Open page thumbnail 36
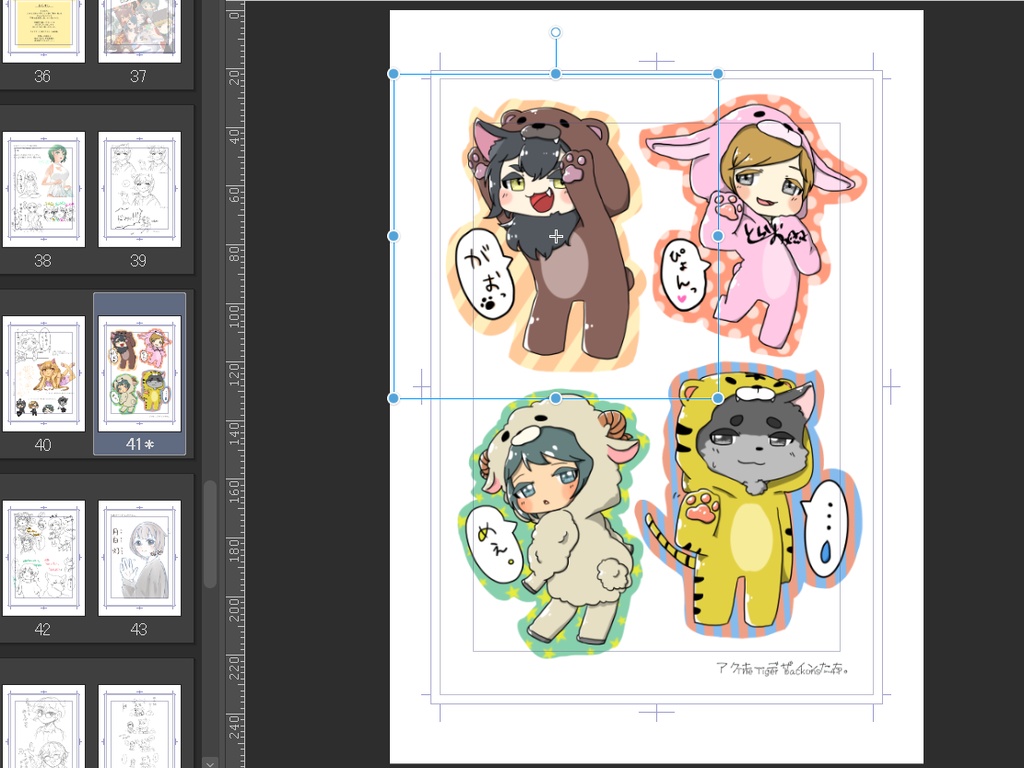The height and width of the screenshot is (768, 1024). tap(44, 30)
